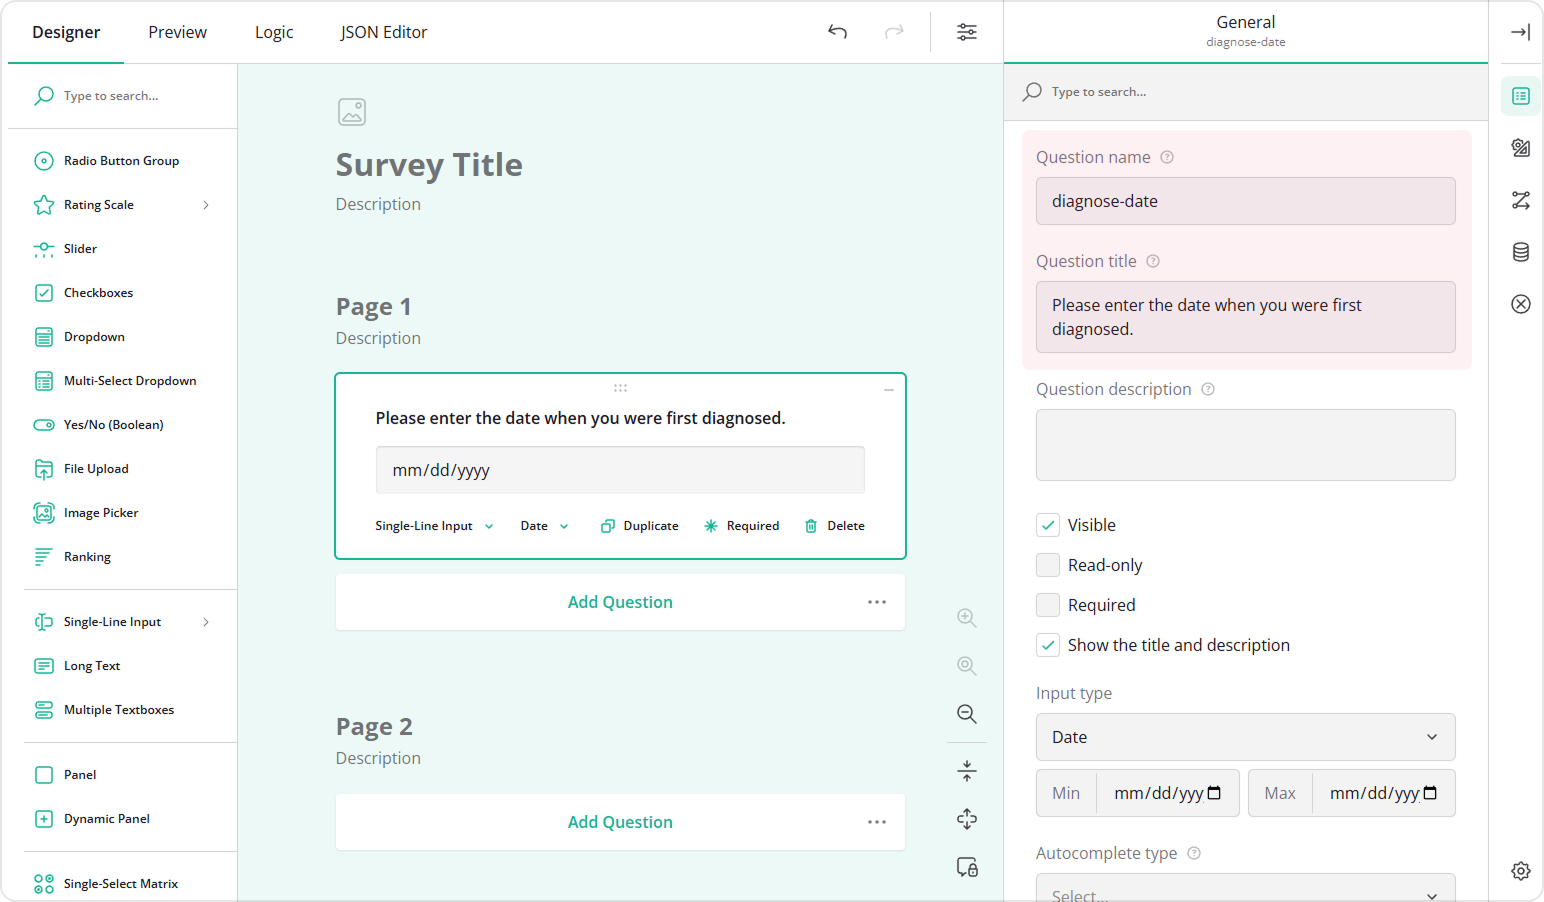Open the gear settings icon at bottom right
This screenshot has width=1544, height=902.
click(x=1520, y=871)
